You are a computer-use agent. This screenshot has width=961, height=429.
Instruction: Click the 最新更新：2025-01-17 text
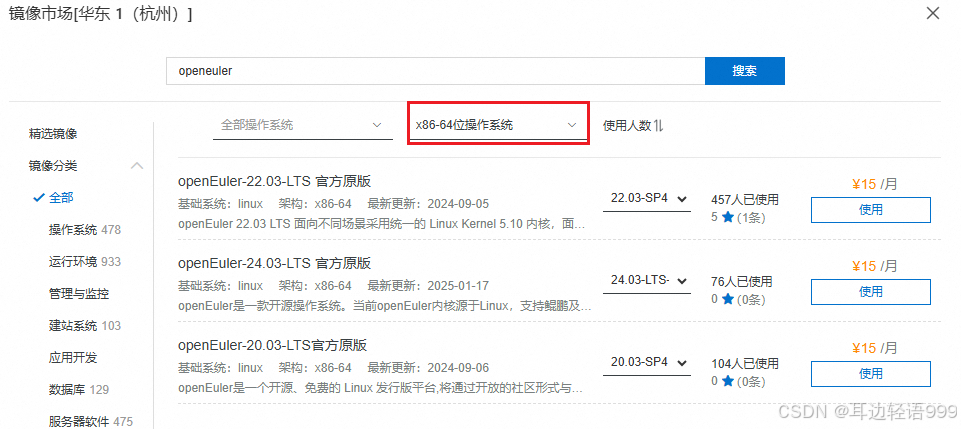(x=428, y=286)
